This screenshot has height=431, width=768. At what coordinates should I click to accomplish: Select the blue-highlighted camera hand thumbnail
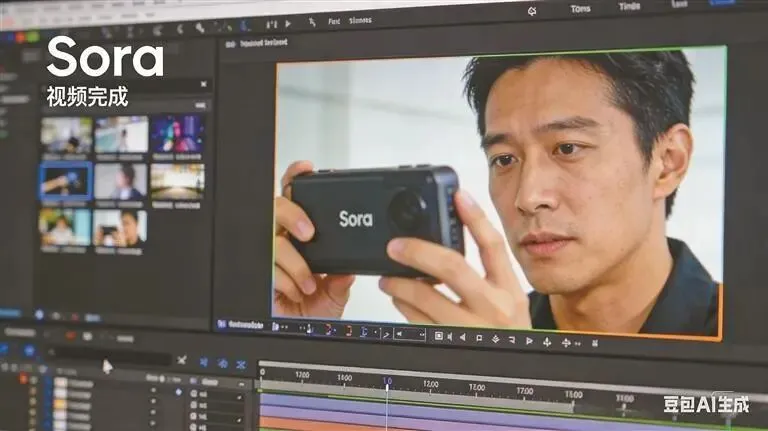(66, 182)
